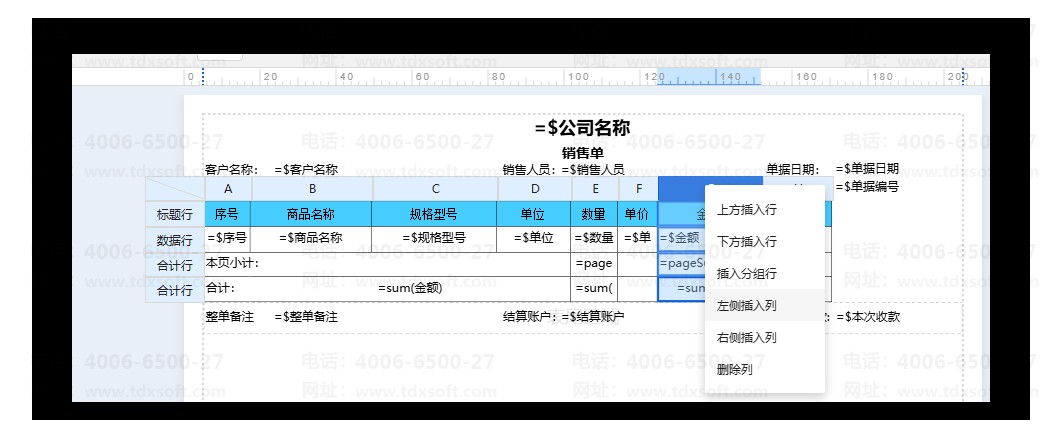The height and width of the screenshot is (438, 1062).
Task: Pick 右侧插入列 menu option
Action: click(746, 338)
